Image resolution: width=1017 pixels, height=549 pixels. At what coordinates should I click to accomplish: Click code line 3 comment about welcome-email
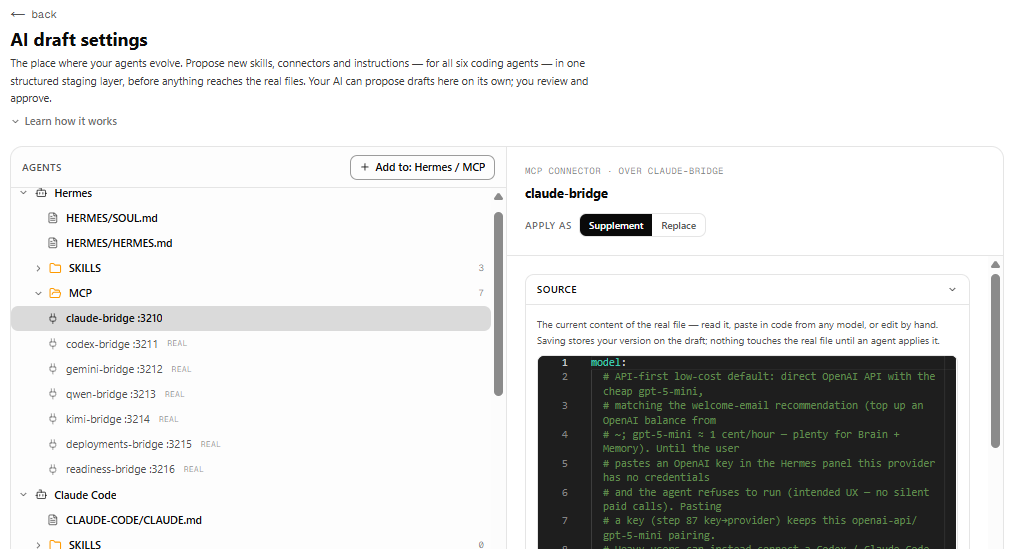point(763,413)
